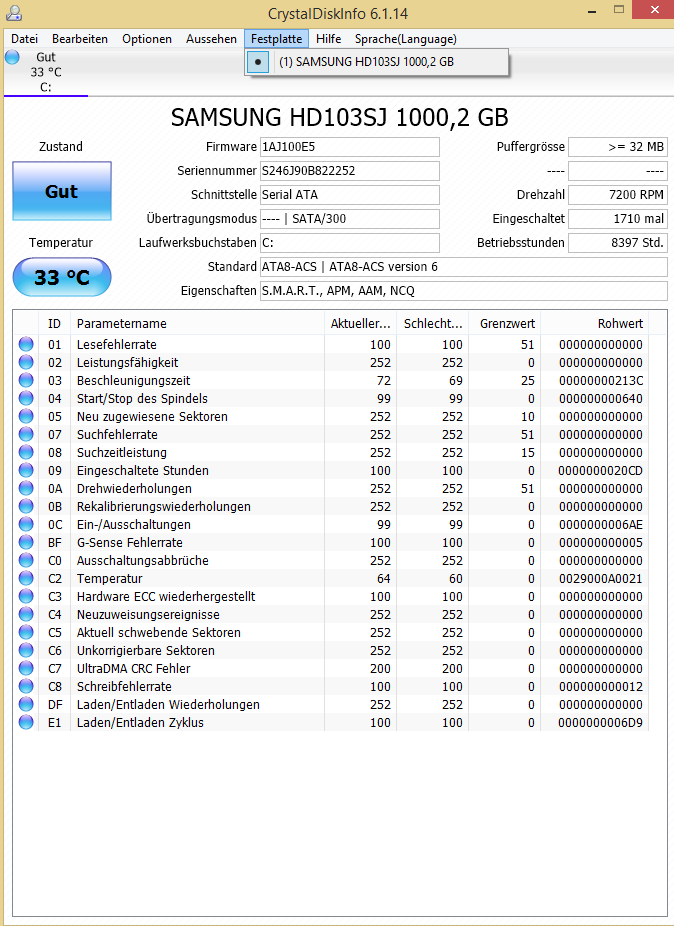Select raw value 000000000640

pyautogui.click(x=600, y=399)
